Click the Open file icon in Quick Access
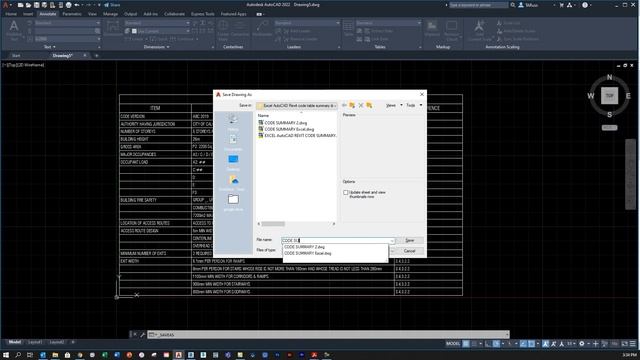Viewport: 640px width, 360px height. [28, 5]
